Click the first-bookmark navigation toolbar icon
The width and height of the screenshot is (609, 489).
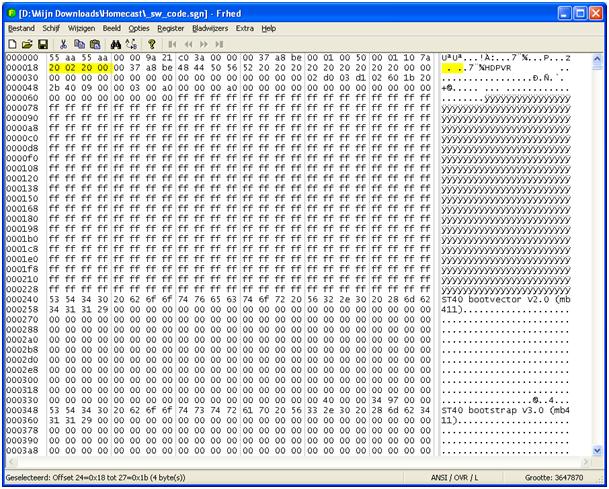click(x=172, y=44)
